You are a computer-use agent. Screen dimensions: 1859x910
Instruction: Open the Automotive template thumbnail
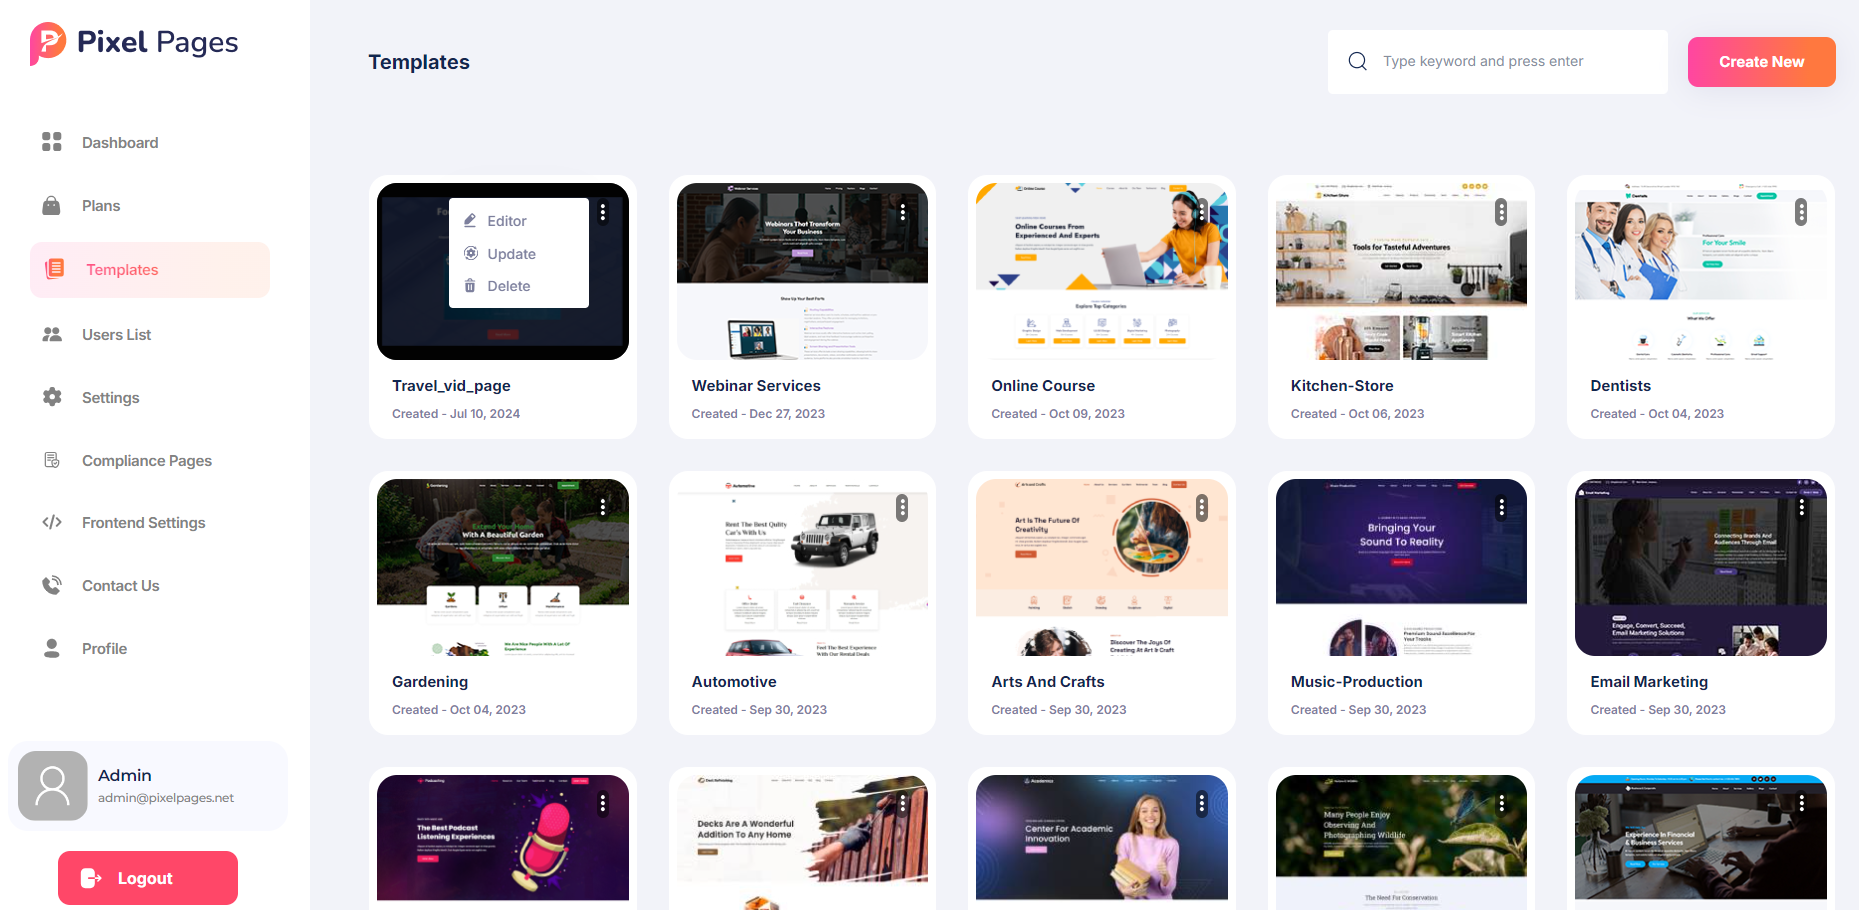click(x=802, y=567)
